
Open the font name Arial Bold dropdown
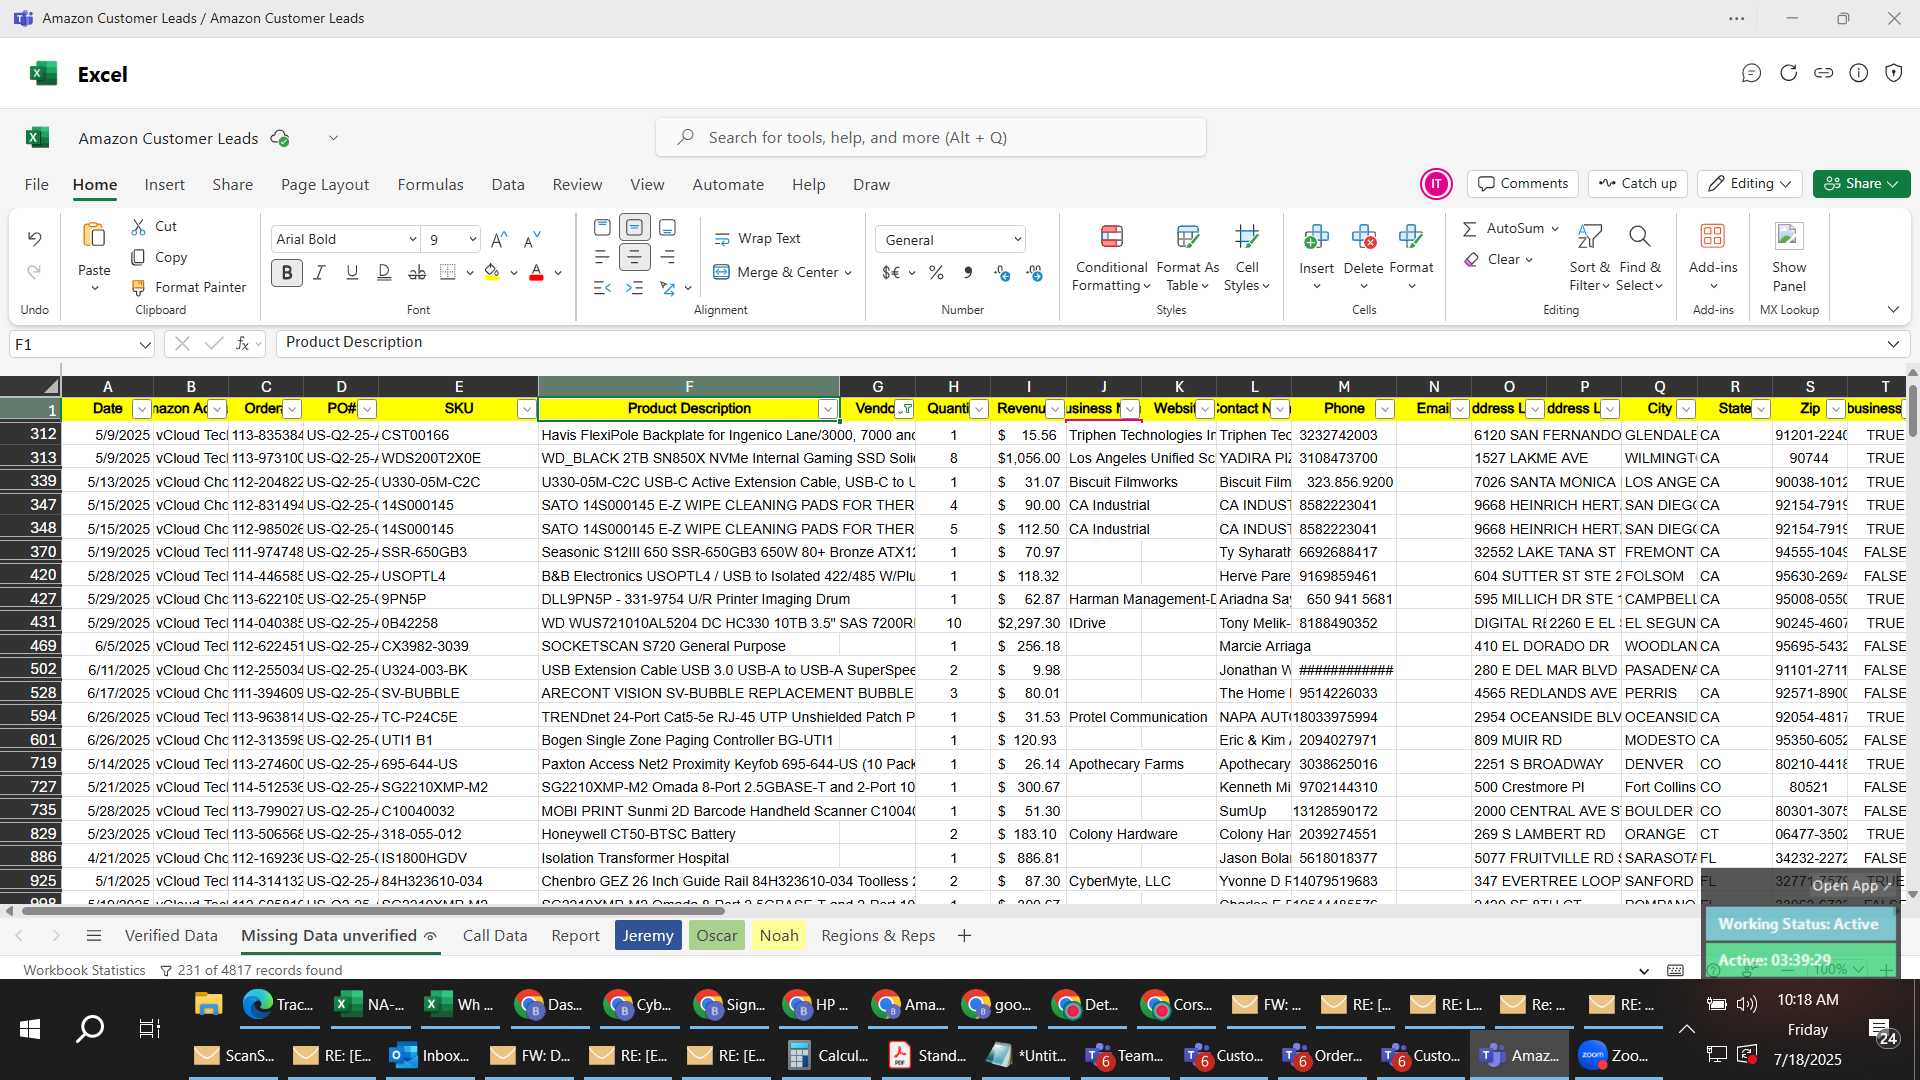(x=412, y=240)
